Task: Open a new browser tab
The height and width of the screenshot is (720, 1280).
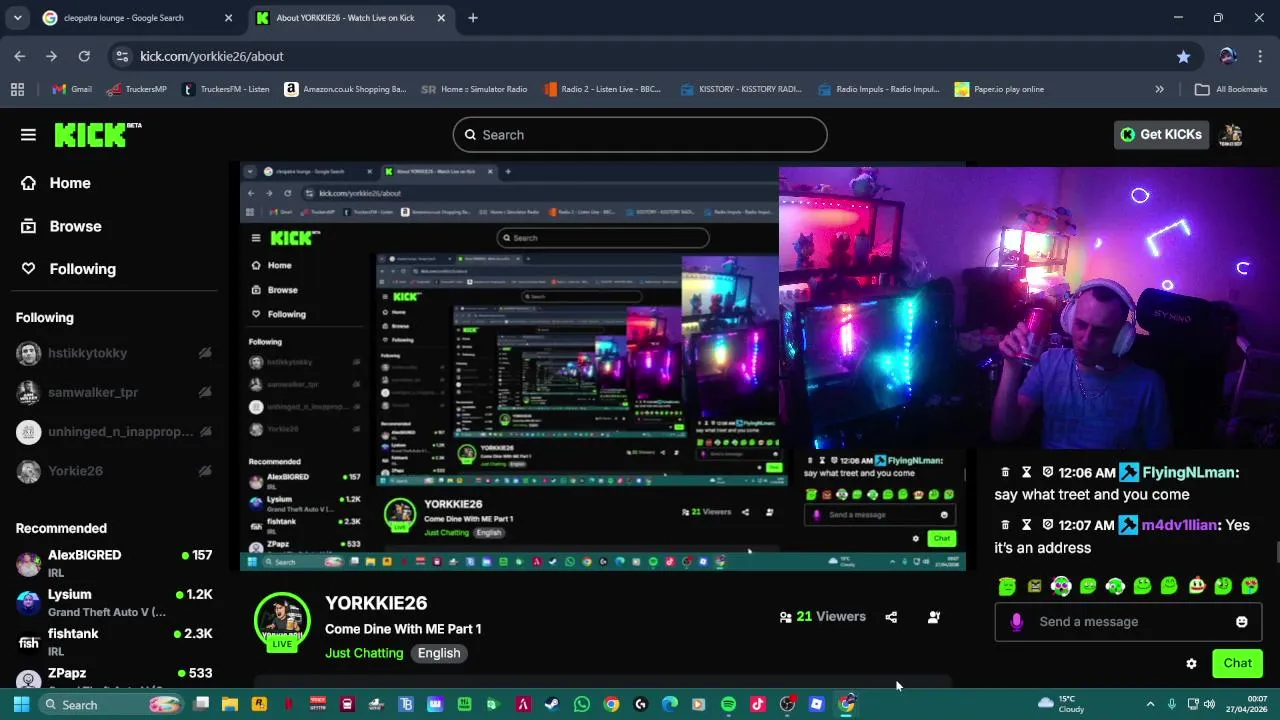Action: [473, 18]
